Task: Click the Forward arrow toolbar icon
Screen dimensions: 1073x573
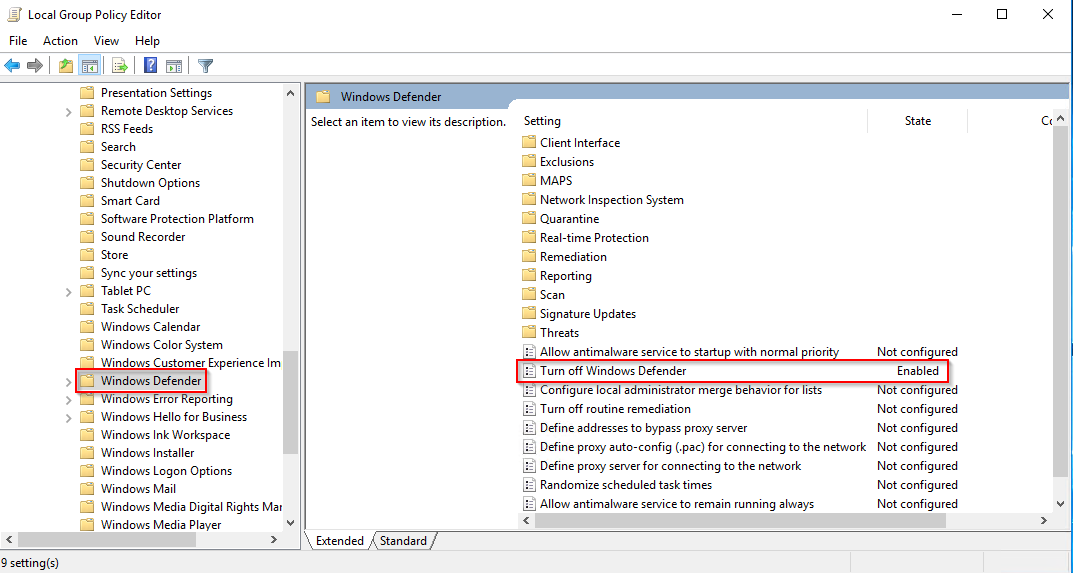Action: (34, 66)
